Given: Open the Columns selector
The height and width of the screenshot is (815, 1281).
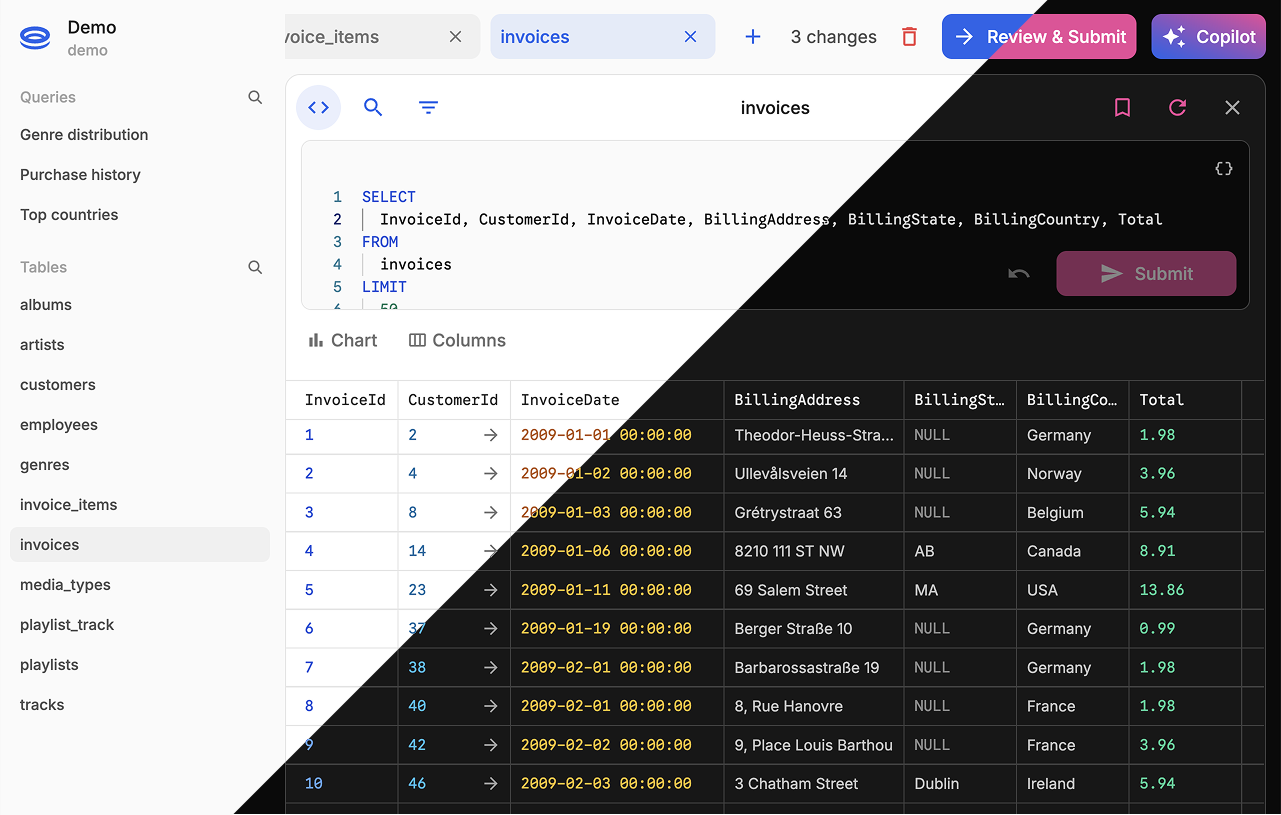Looking at the screenshot, I should (x=457, y=341).
